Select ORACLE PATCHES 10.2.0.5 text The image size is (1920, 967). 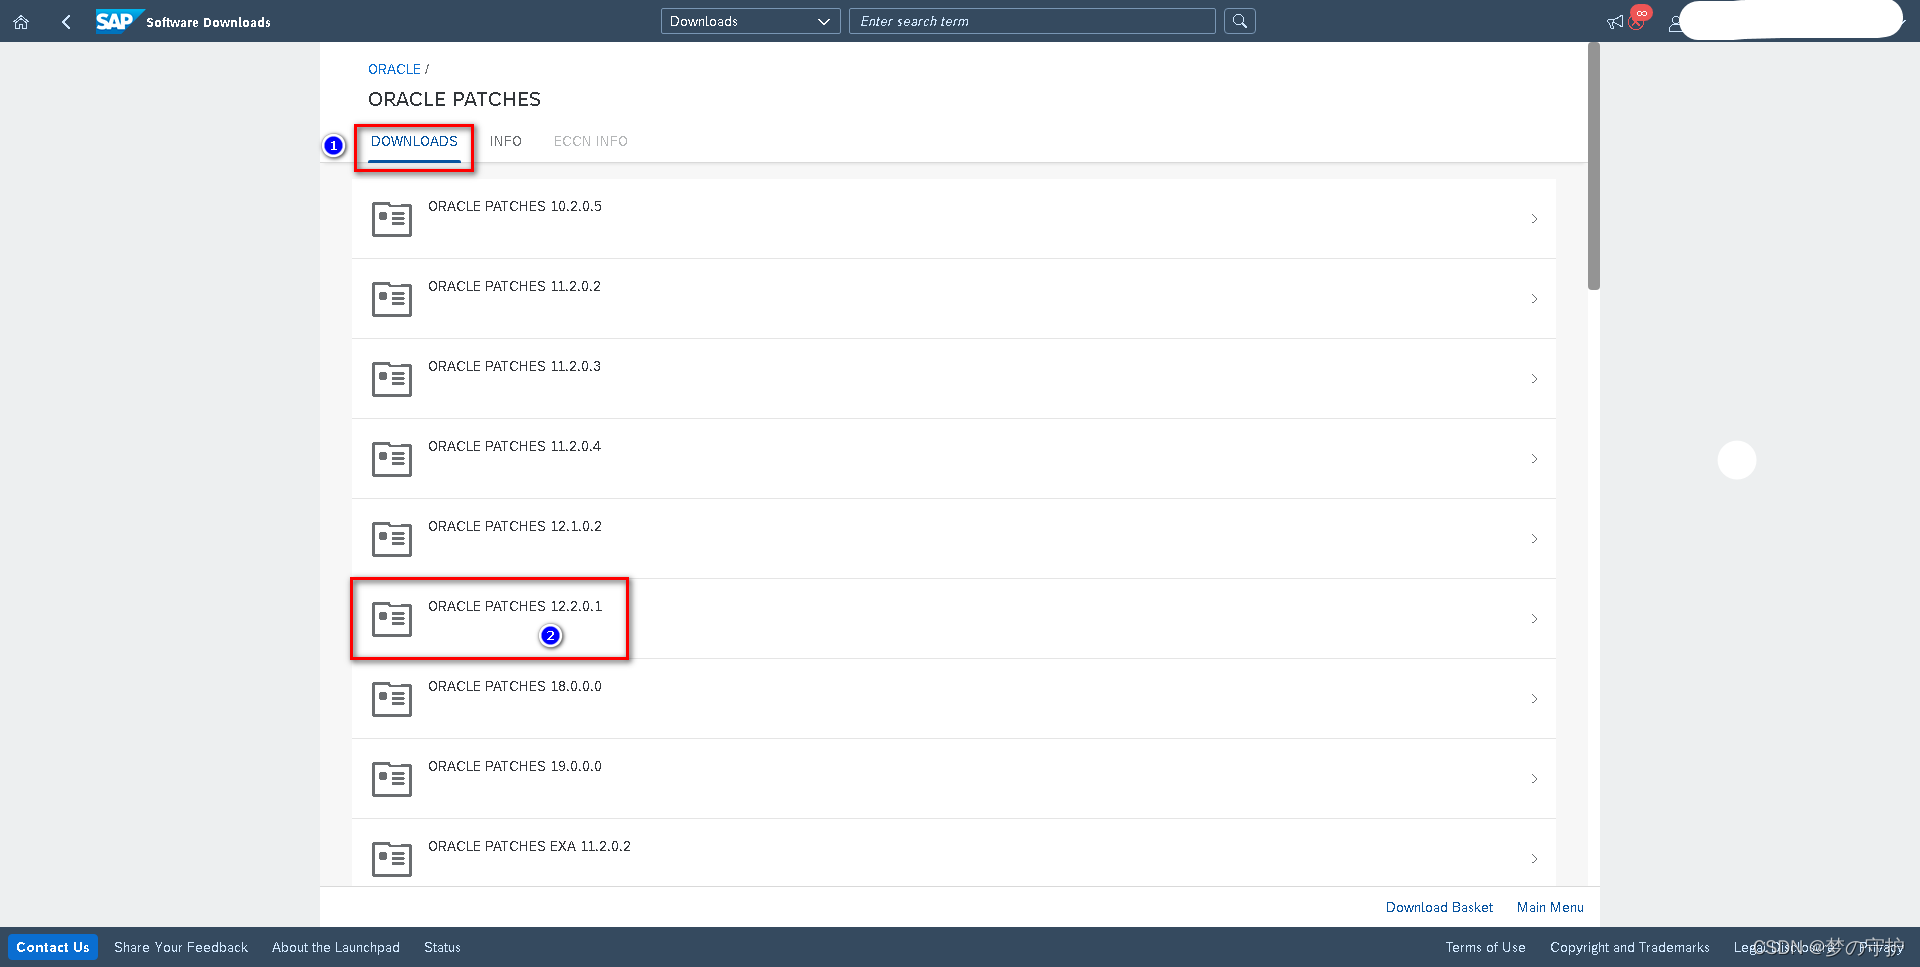(515, 206)
